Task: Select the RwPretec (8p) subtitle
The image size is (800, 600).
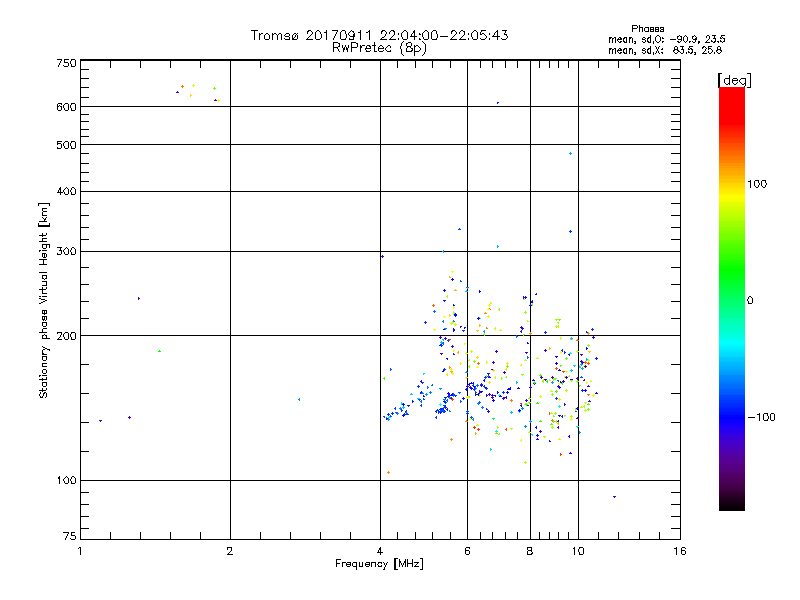Action: tap(379, 47)
